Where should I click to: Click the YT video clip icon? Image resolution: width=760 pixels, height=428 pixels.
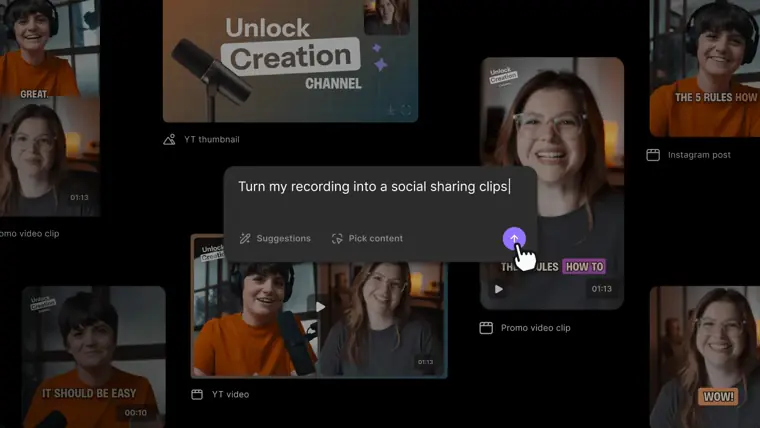pyautogui.click(x=197, y=395)
